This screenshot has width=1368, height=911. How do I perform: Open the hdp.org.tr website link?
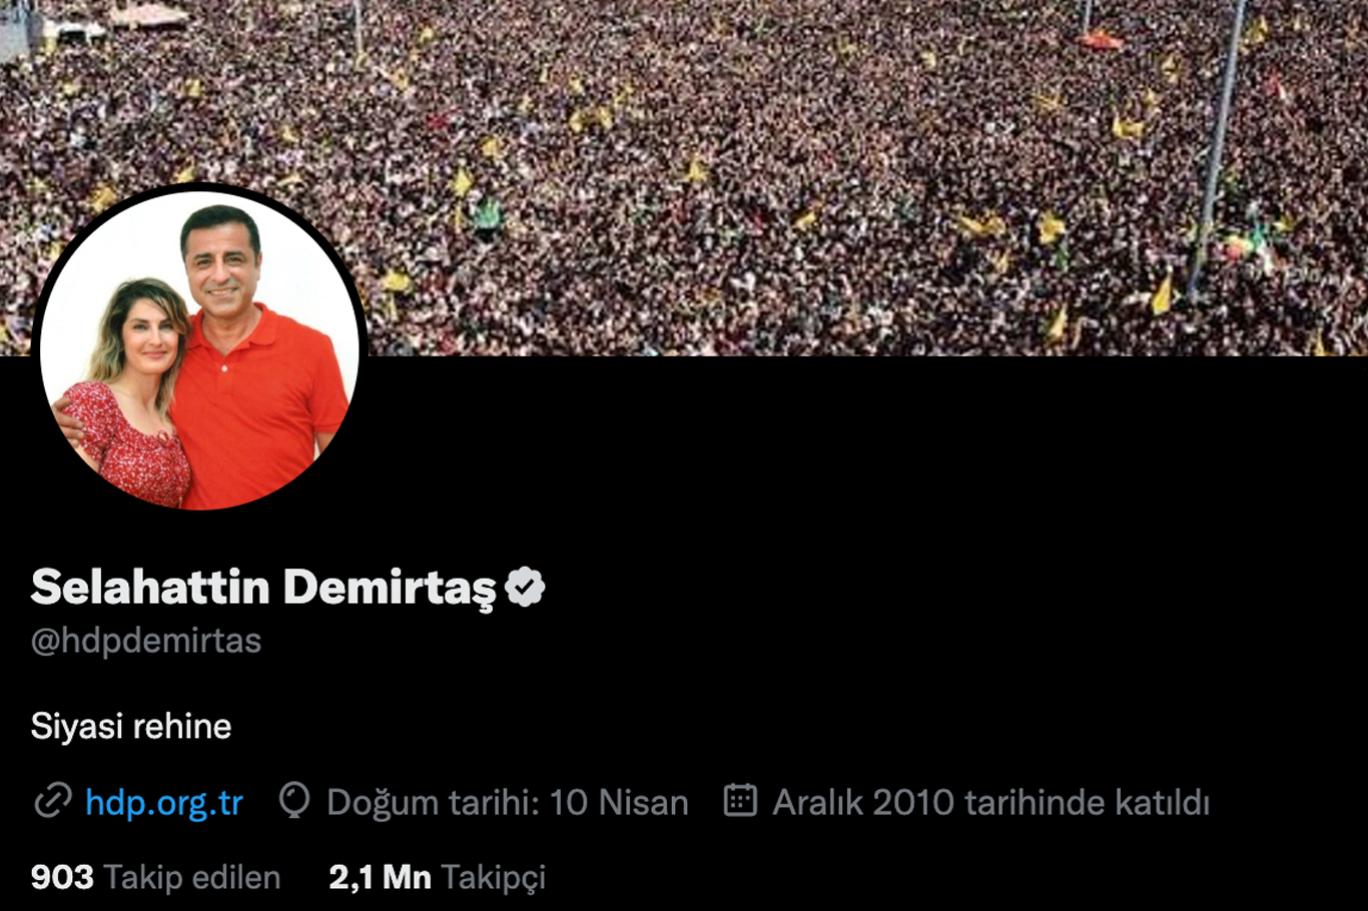(x=164, y=803)
